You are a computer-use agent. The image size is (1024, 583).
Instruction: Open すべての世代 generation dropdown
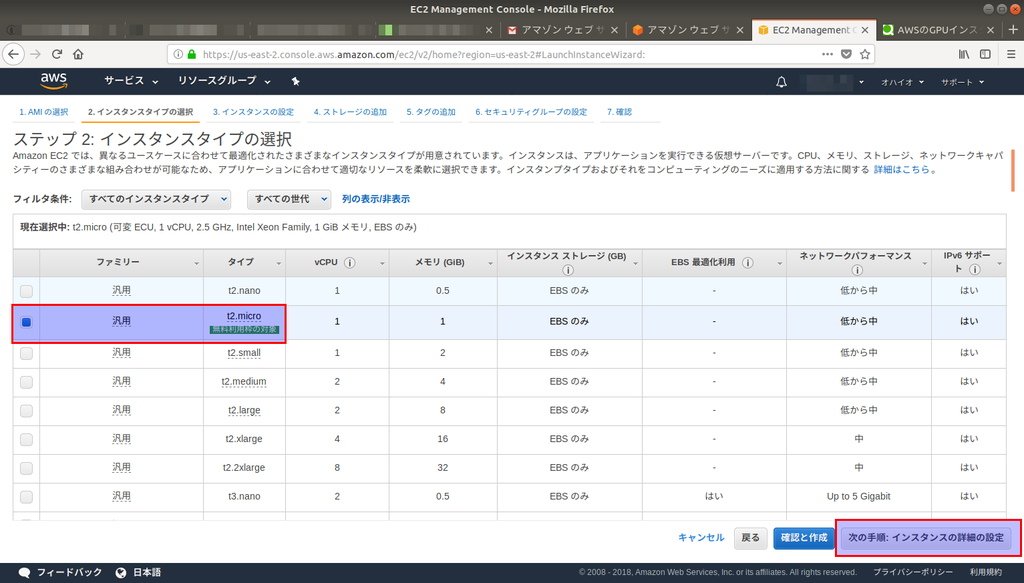click(289, 199)
